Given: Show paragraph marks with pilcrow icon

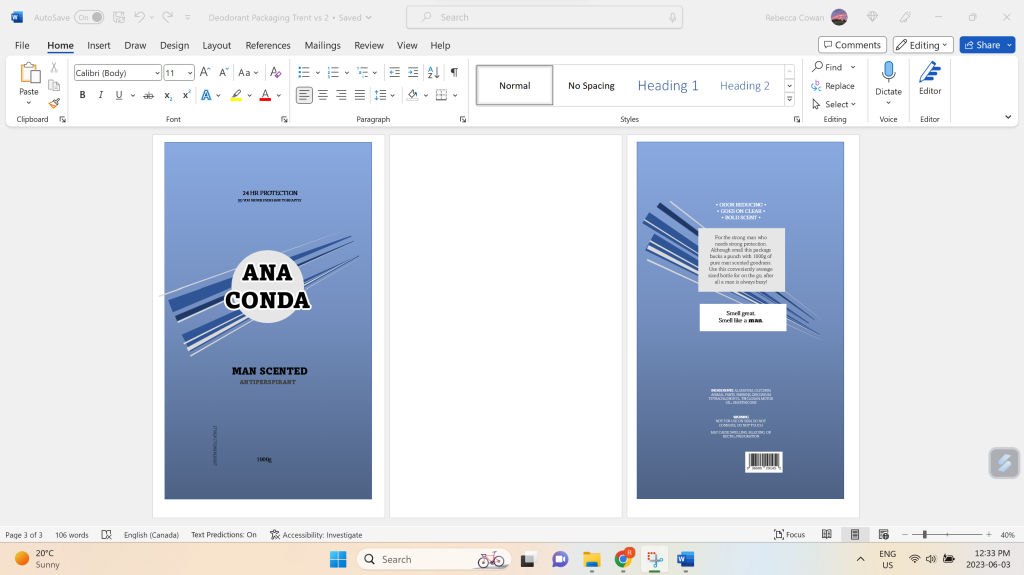Looking at the screenshot, I should 454,72.
